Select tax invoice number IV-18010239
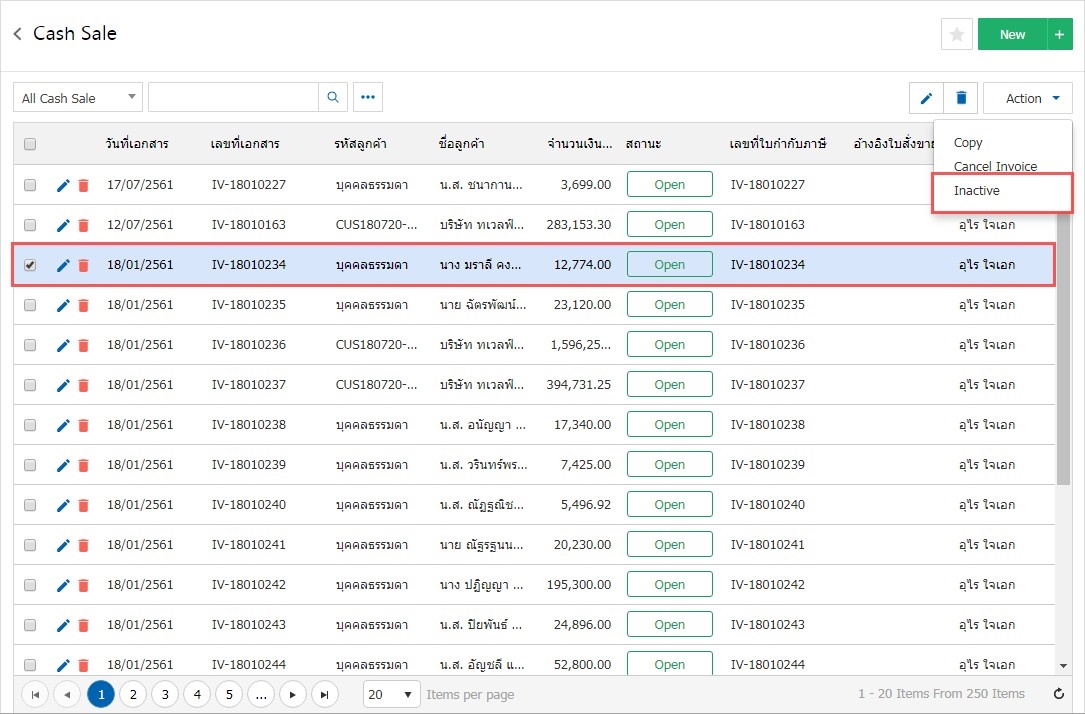 point(767,465)
